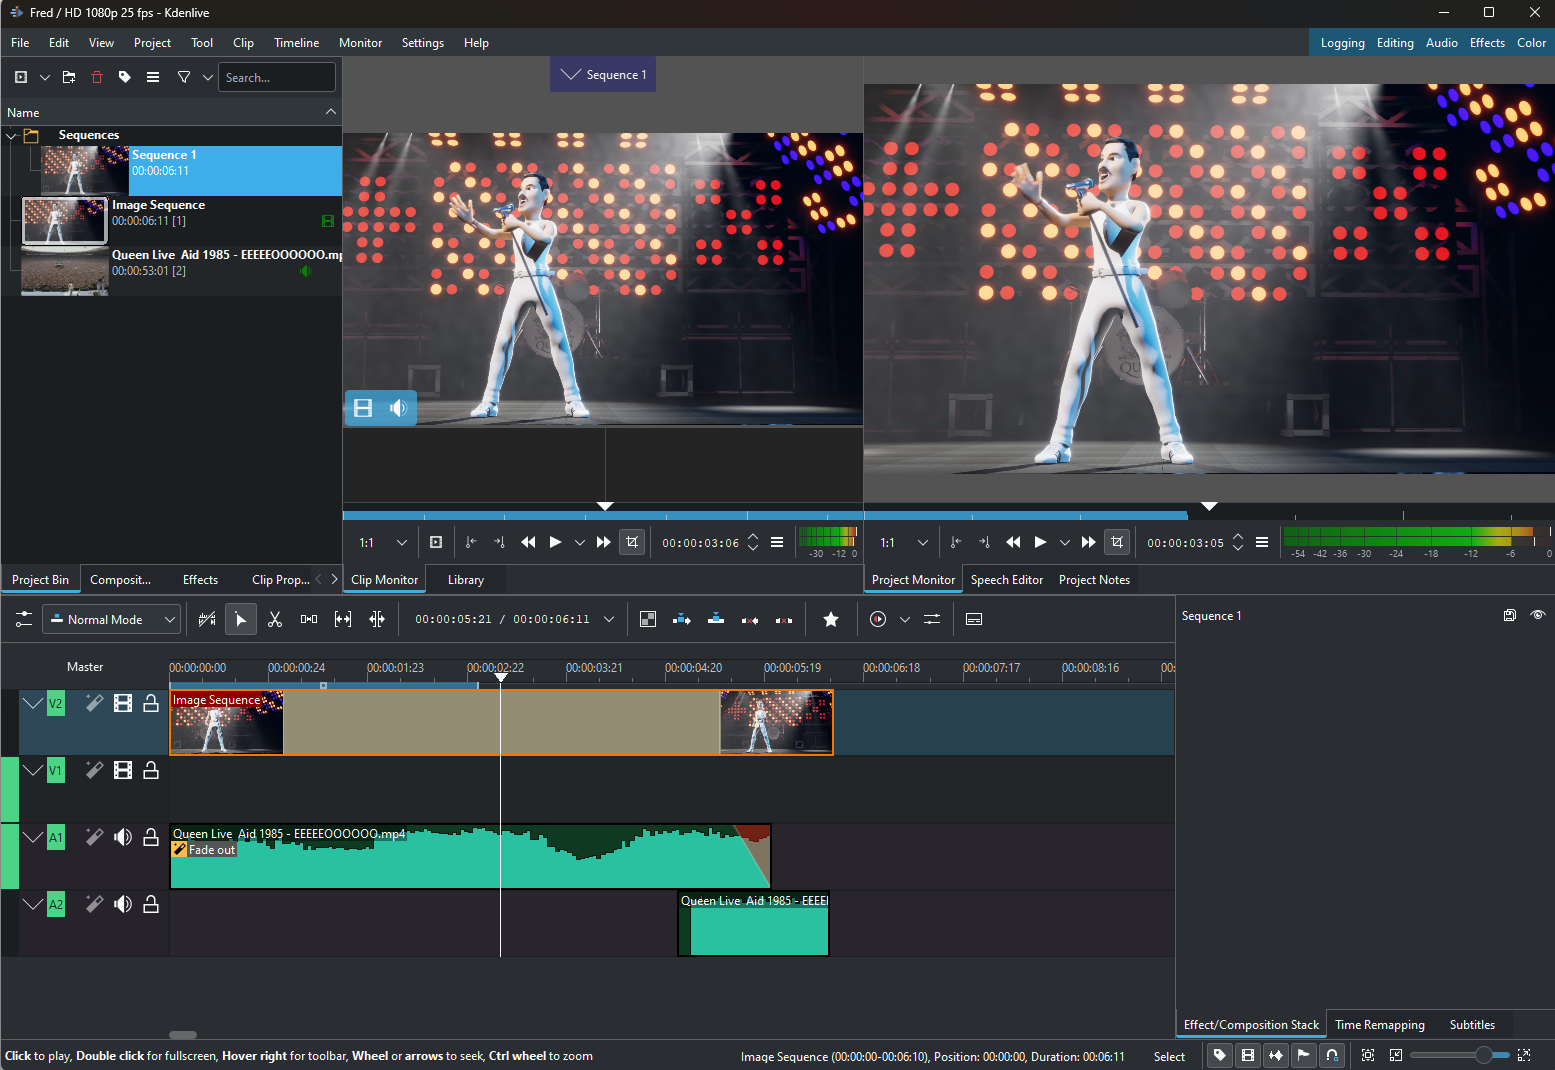Toggle mix clips composition icon
The height and width of the screenshot is (1070, 1555).
pyautogui.click(x=648, y=620)
